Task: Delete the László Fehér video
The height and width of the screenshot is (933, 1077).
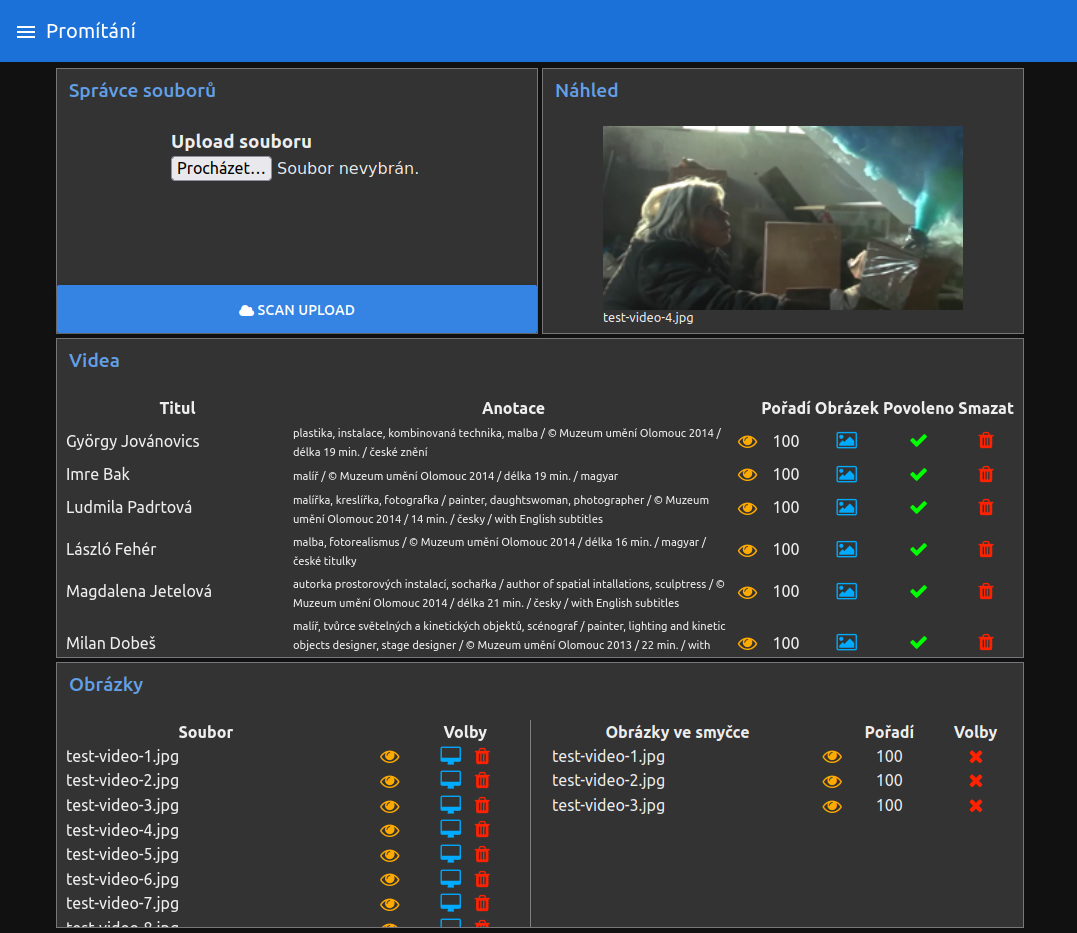Action: click(x=985, y=549)
